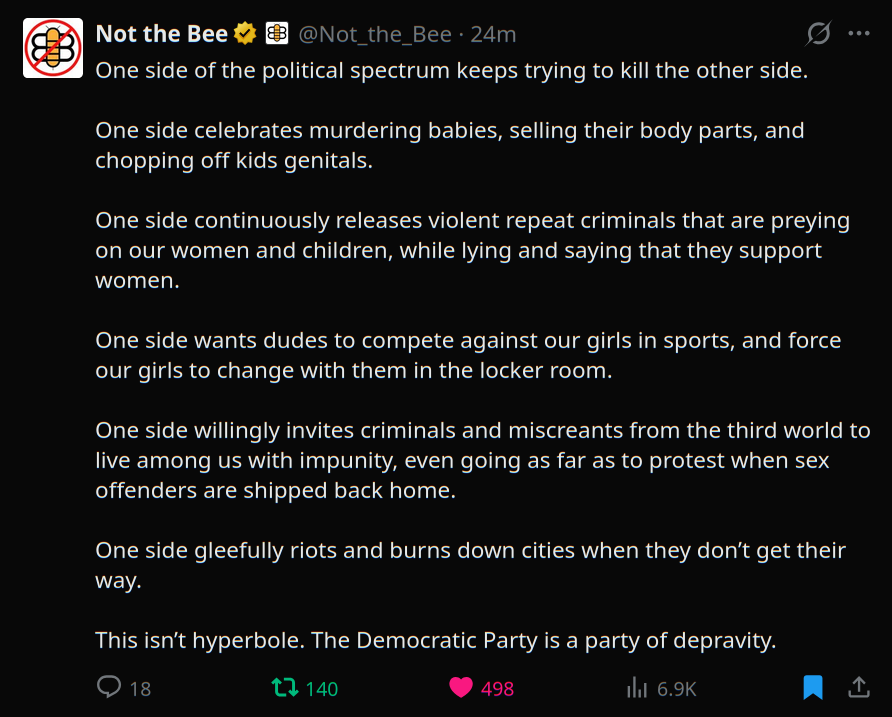This screenshot has height=717, width=892.
Task: Click the 498 likes count
Action: point(497,689)
